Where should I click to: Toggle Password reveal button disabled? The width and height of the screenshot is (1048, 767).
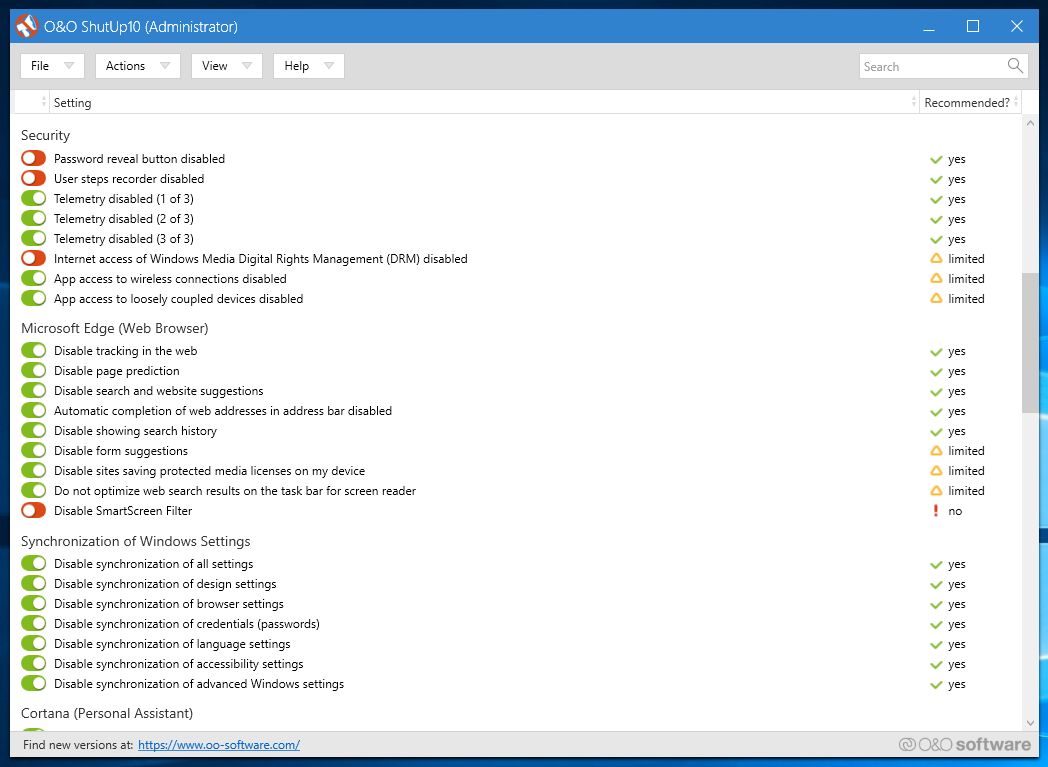tap(33, 158)
